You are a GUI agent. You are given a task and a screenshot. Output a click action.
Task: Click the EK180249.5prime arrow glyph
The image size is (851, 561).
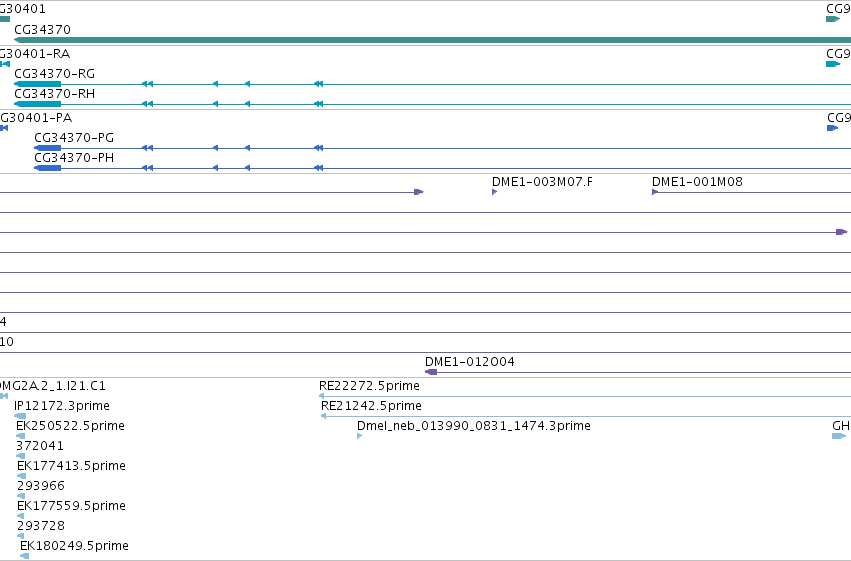tap(24, 556)
